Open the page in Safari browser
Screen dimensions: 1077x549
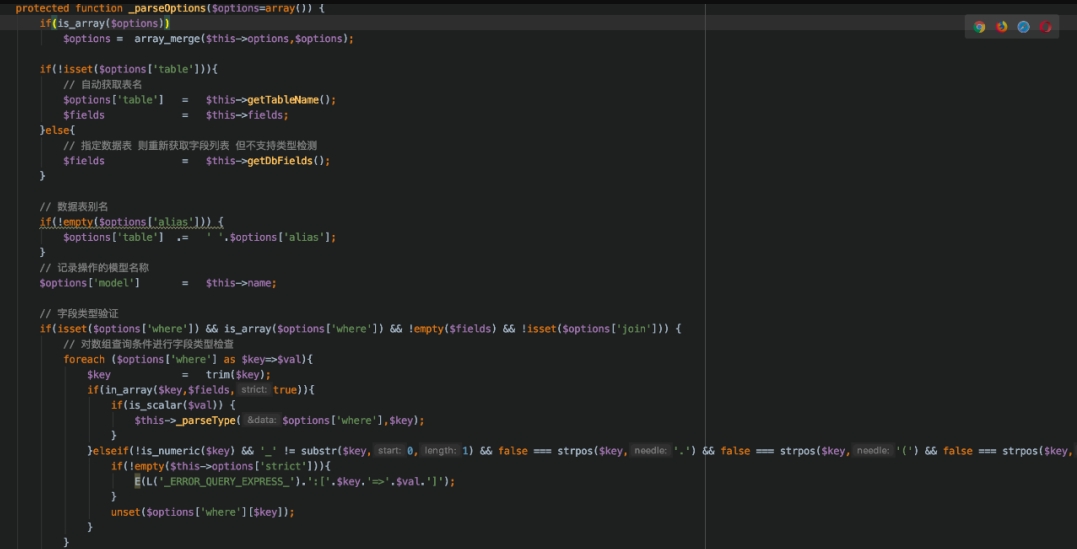[x=1023, y=27]
